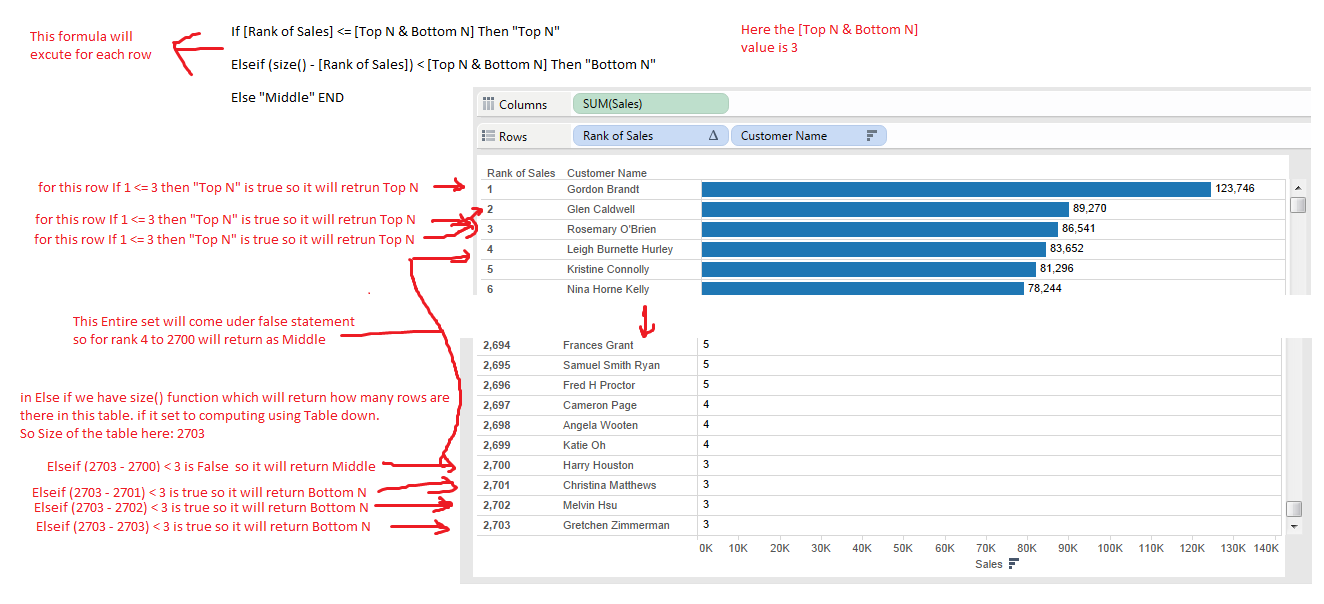The image size is (1324, 604).
Task: Select the Glen Caldwell sales bar
Action: point(886,209)
